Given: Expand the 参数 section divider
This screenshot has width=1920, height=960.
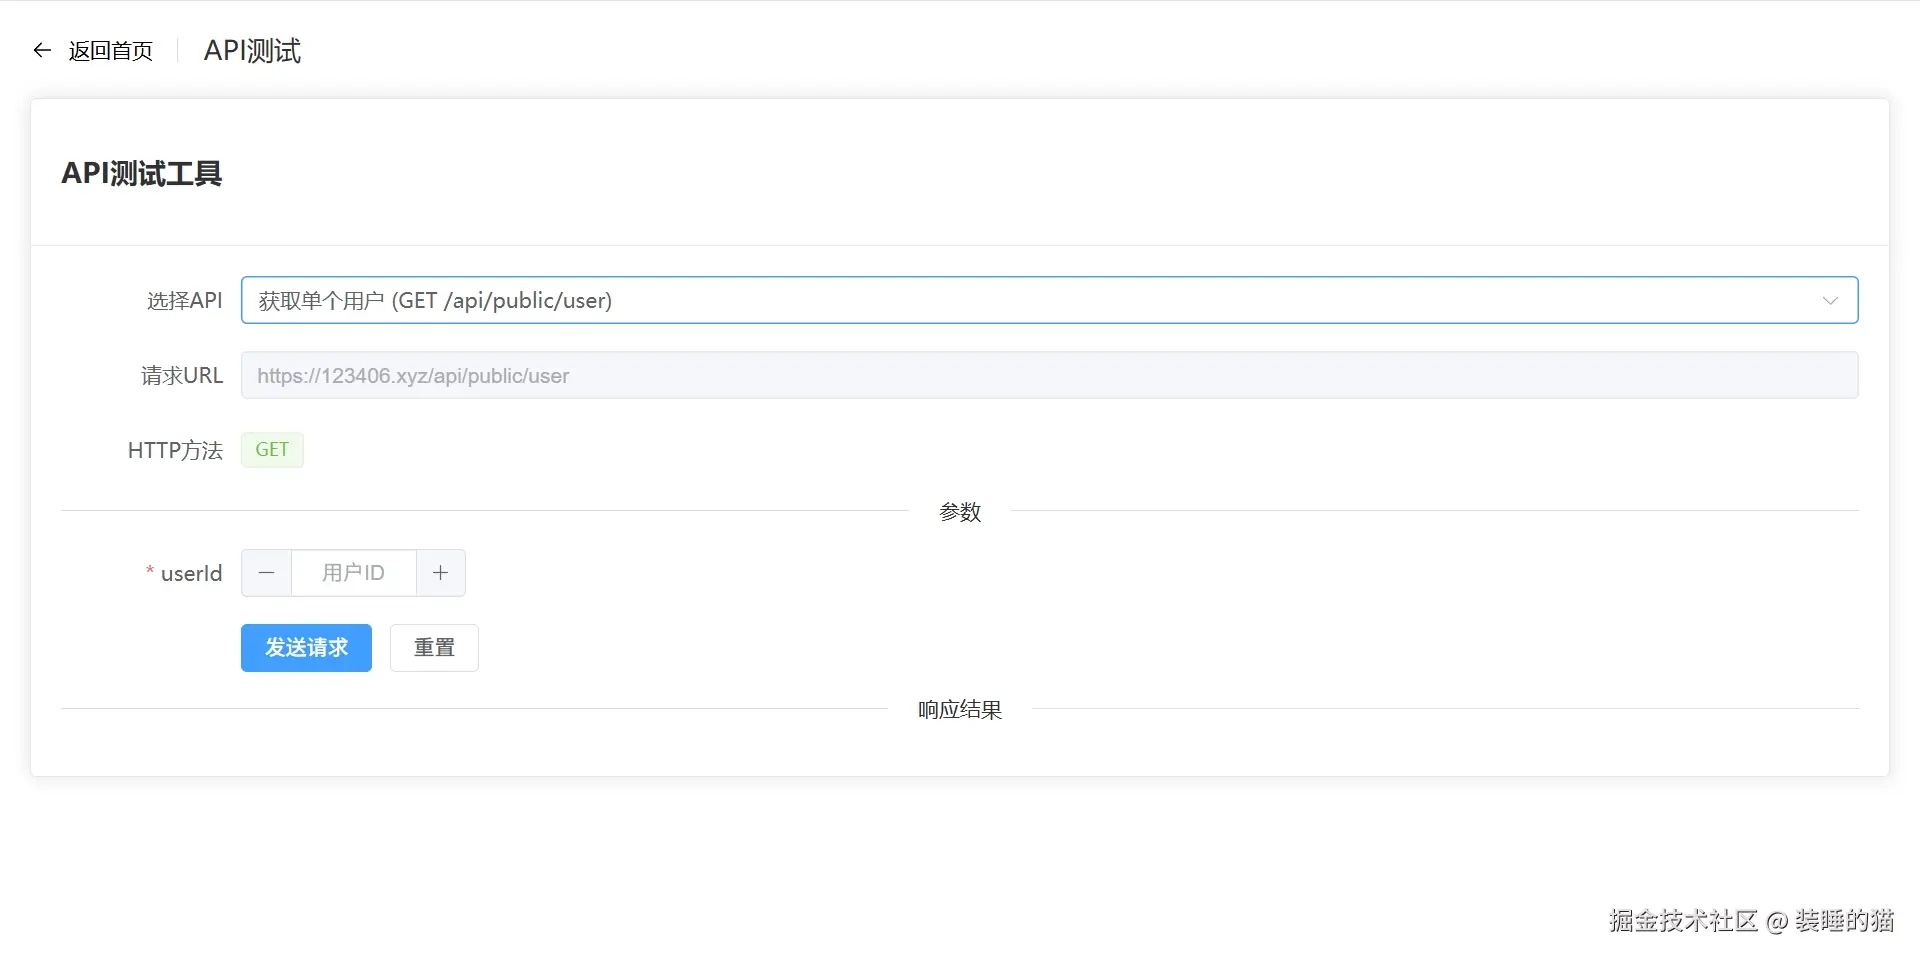Looking at the screenshot, I should (x=959, y=511).
